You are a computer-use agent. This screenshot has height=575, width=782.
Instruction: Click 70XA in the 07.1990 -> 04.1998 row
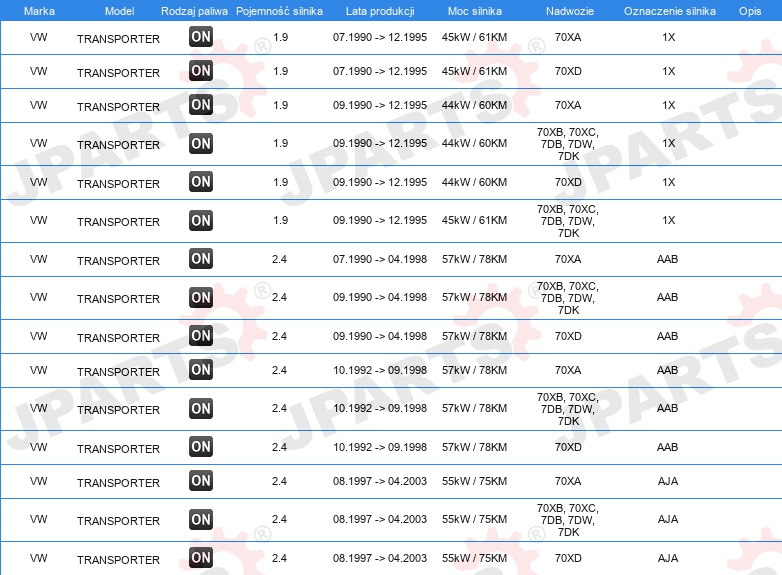(568, 259)
